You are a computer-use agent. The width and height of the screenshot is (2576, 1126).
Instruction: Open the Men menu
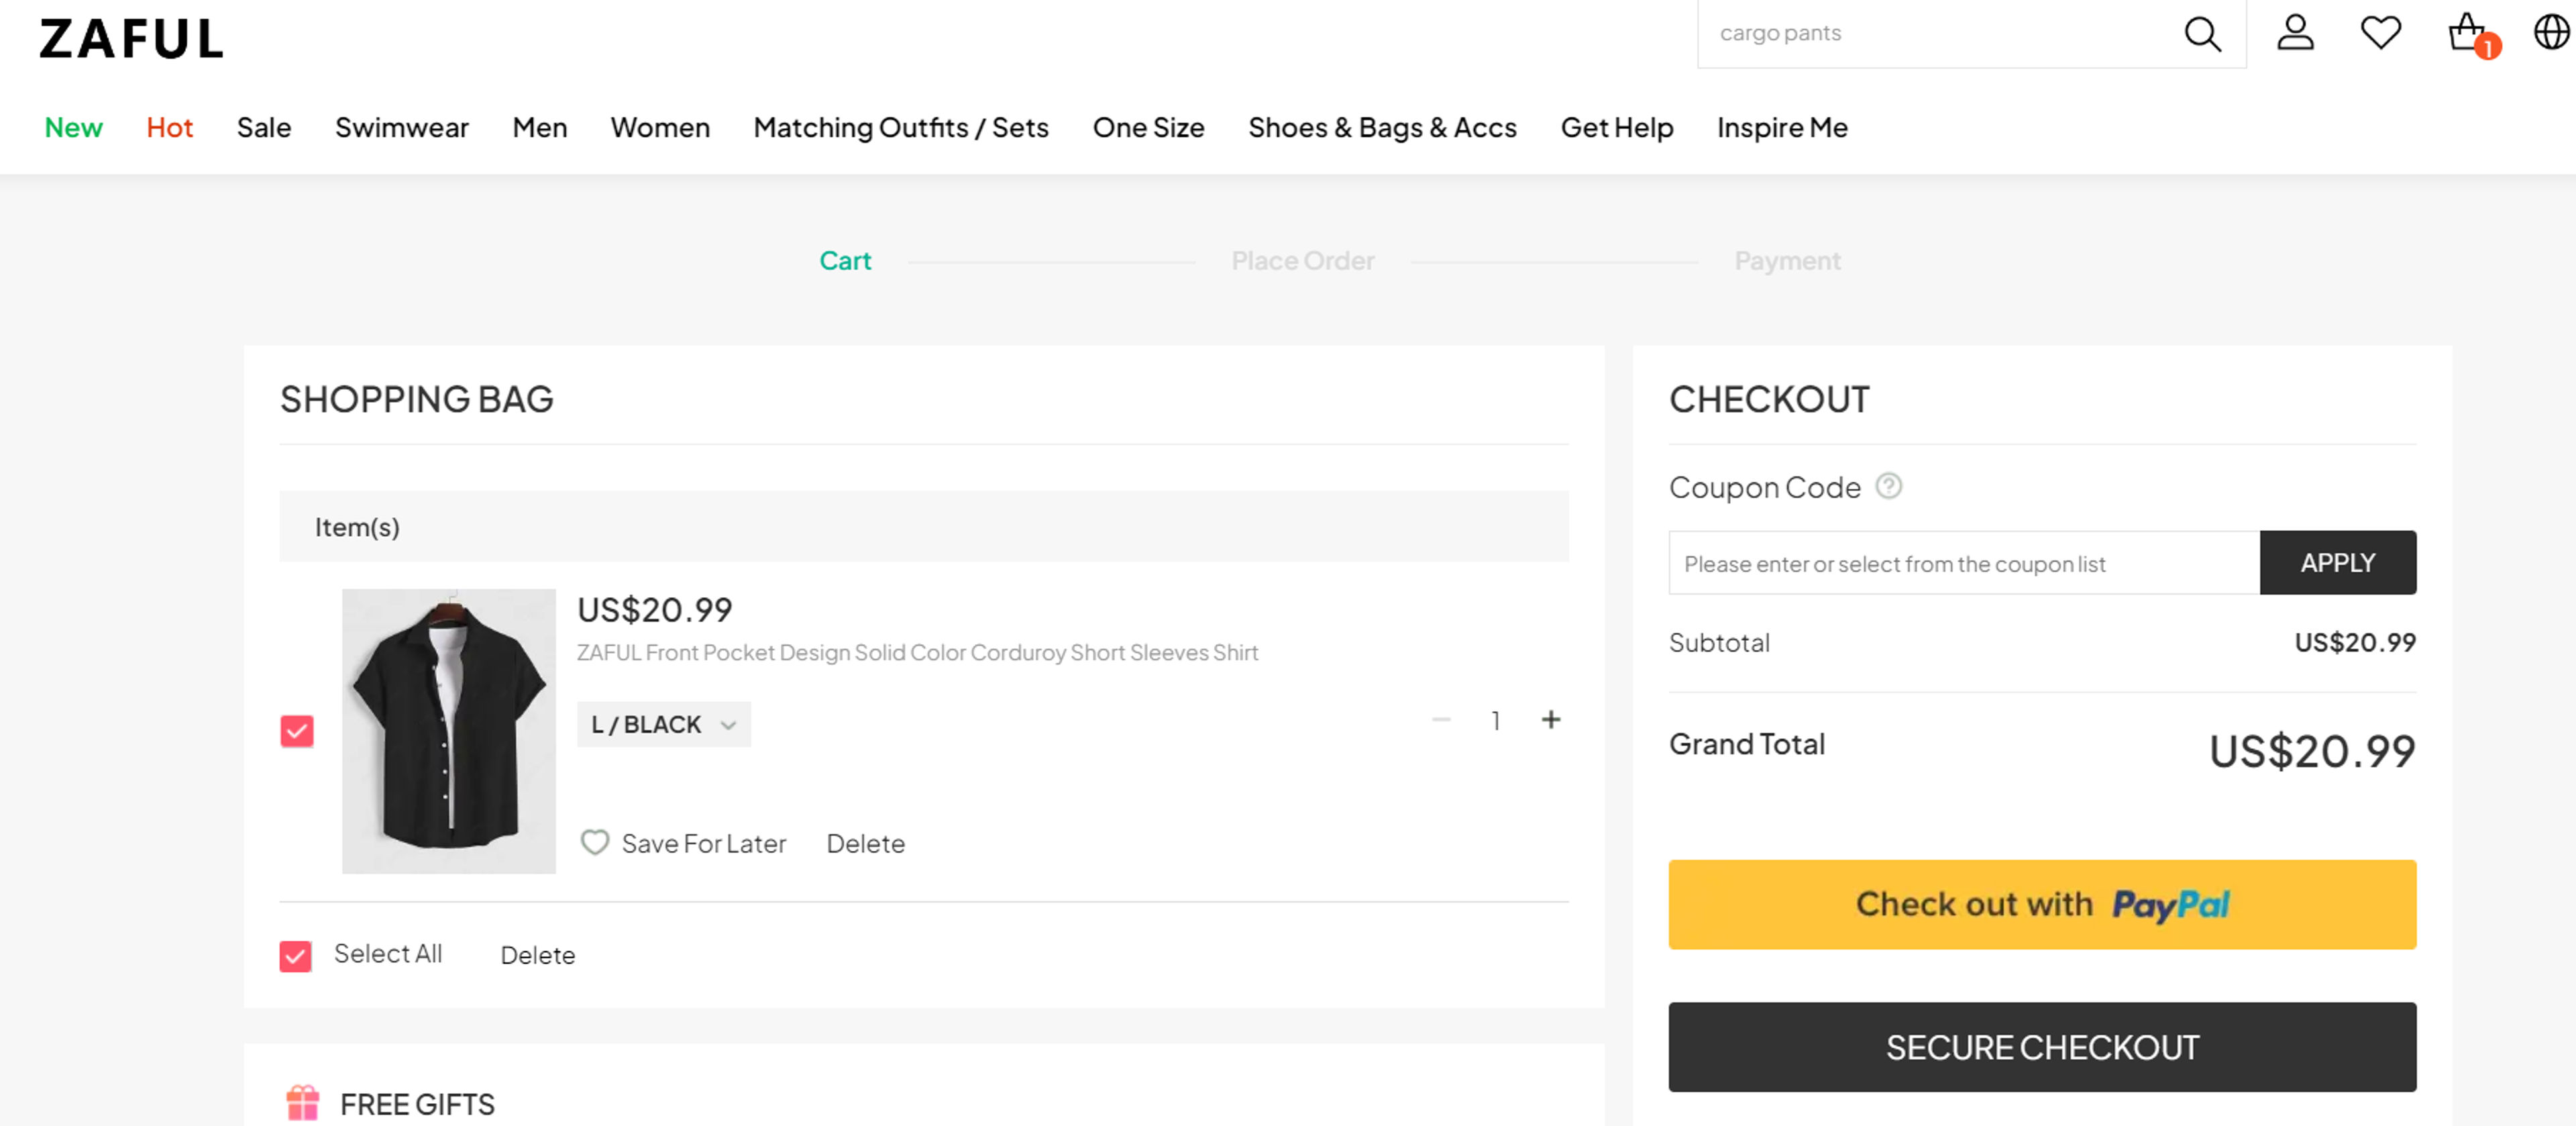540,128
